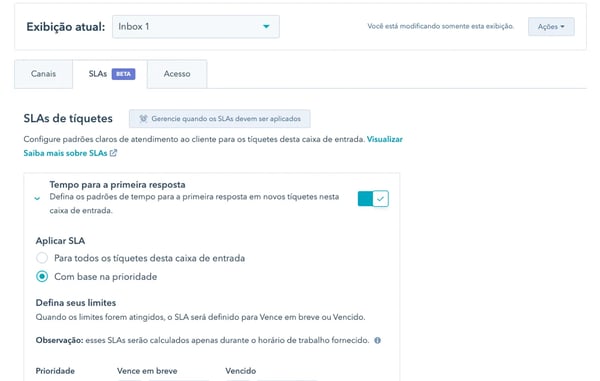Screen dimensions: 600x381
Task: Click the icon inside the Gerencie SLAs button
Action: (143, 119)
